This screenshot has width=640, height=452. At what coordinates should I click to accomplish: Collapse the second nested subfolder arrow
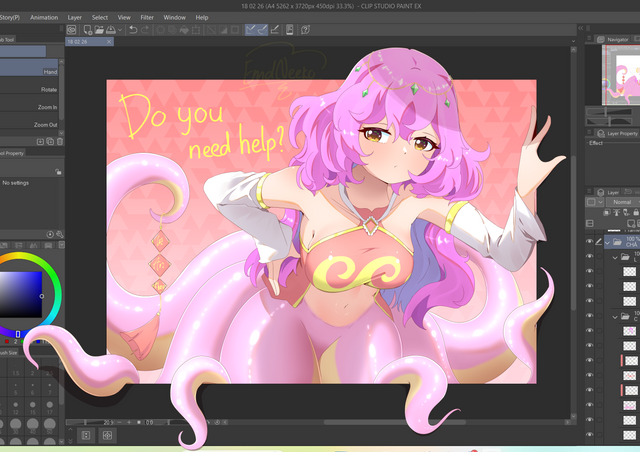[615, 317]
